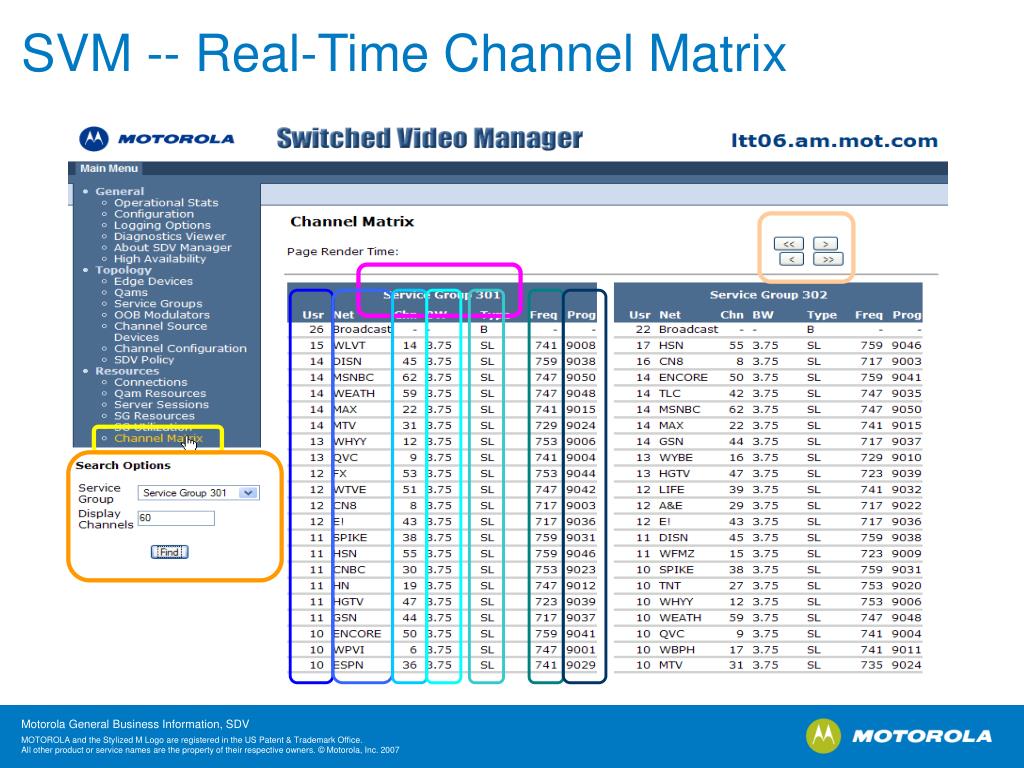Go to next page with the > button
Screen dimensions: 1024x768
tap(825, 244)
